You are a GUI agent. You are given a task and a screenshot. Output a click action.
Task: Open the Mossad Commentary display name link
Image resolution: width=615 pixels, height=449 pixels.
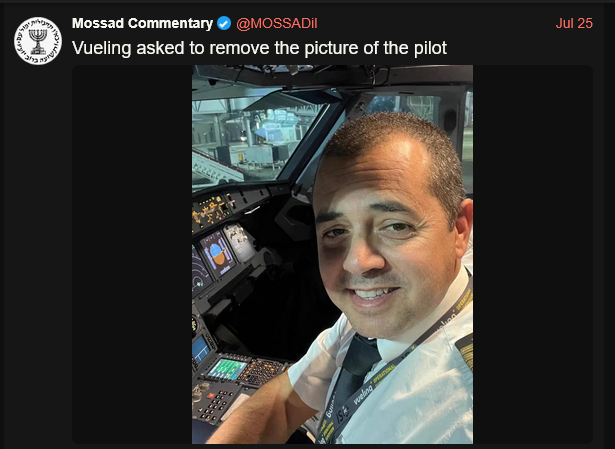click(142, 24)
